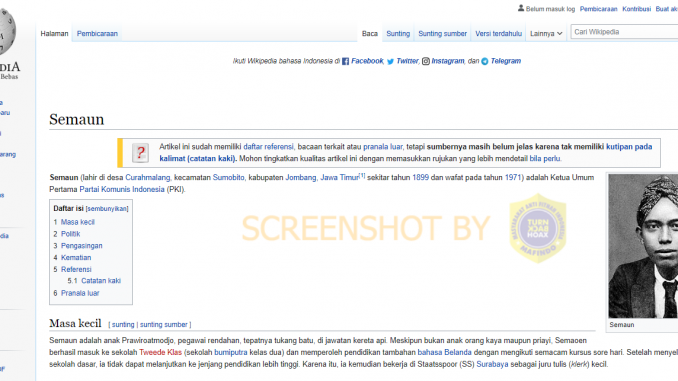Click the Instagram camera icon
Viewport: 678px width, 381px height.
(x=425, y=61)
